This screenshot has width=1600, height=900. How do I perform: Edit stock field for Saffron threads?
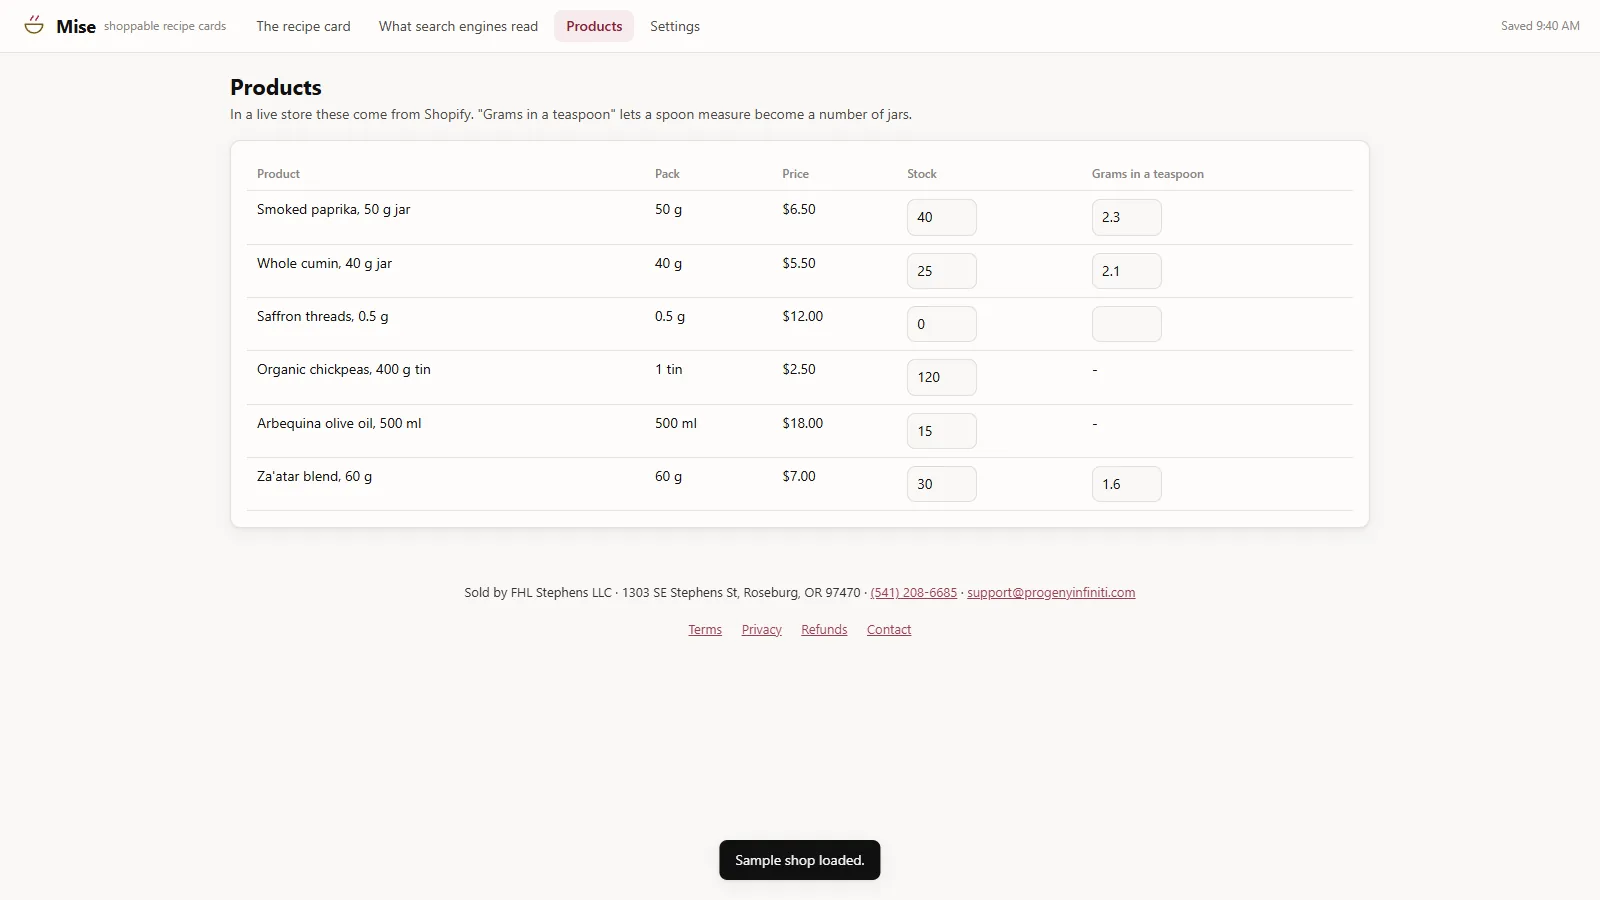[942, 324]
